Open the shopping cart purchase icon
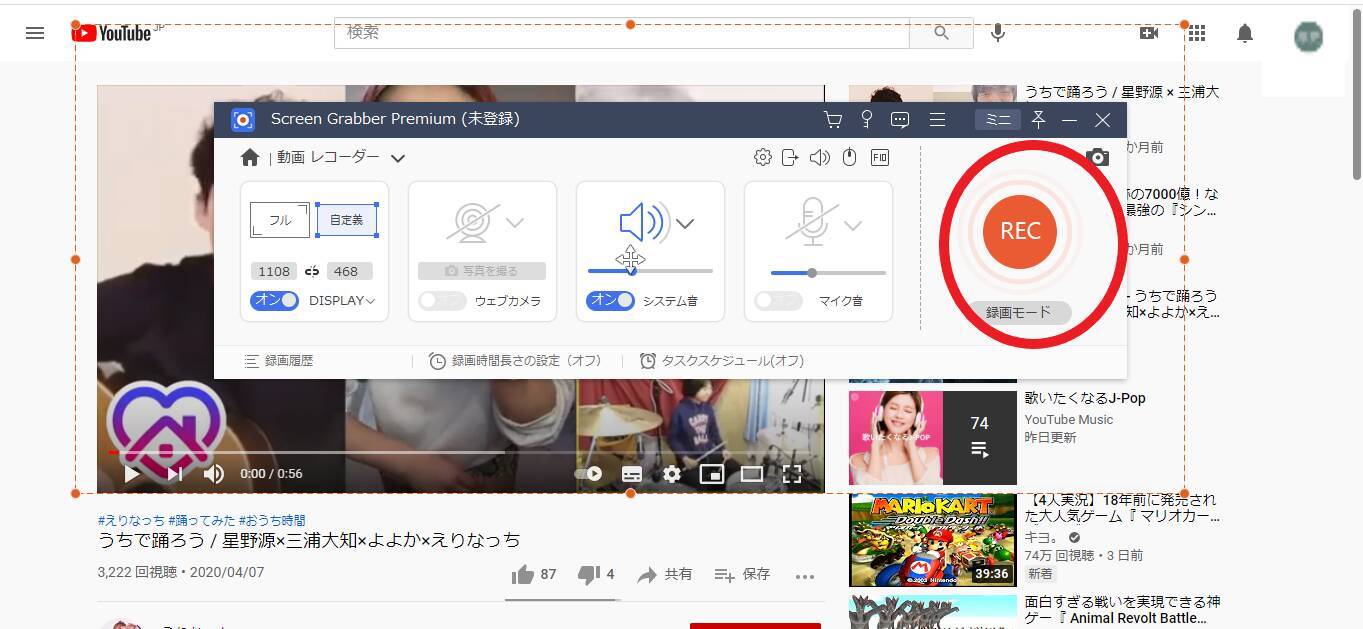Viewport: 1363px width, 629px height. click(x=832, y=120)
